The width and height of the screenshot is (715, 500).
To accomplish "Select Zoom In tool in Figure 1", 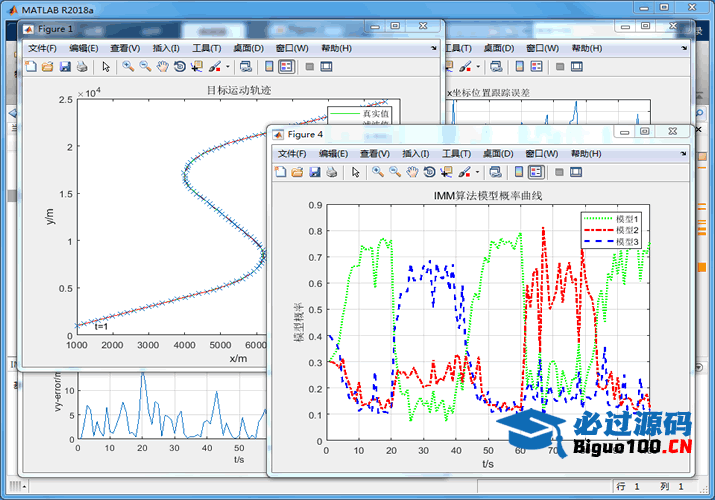I will pyautogui.click(x=128, y=67).
